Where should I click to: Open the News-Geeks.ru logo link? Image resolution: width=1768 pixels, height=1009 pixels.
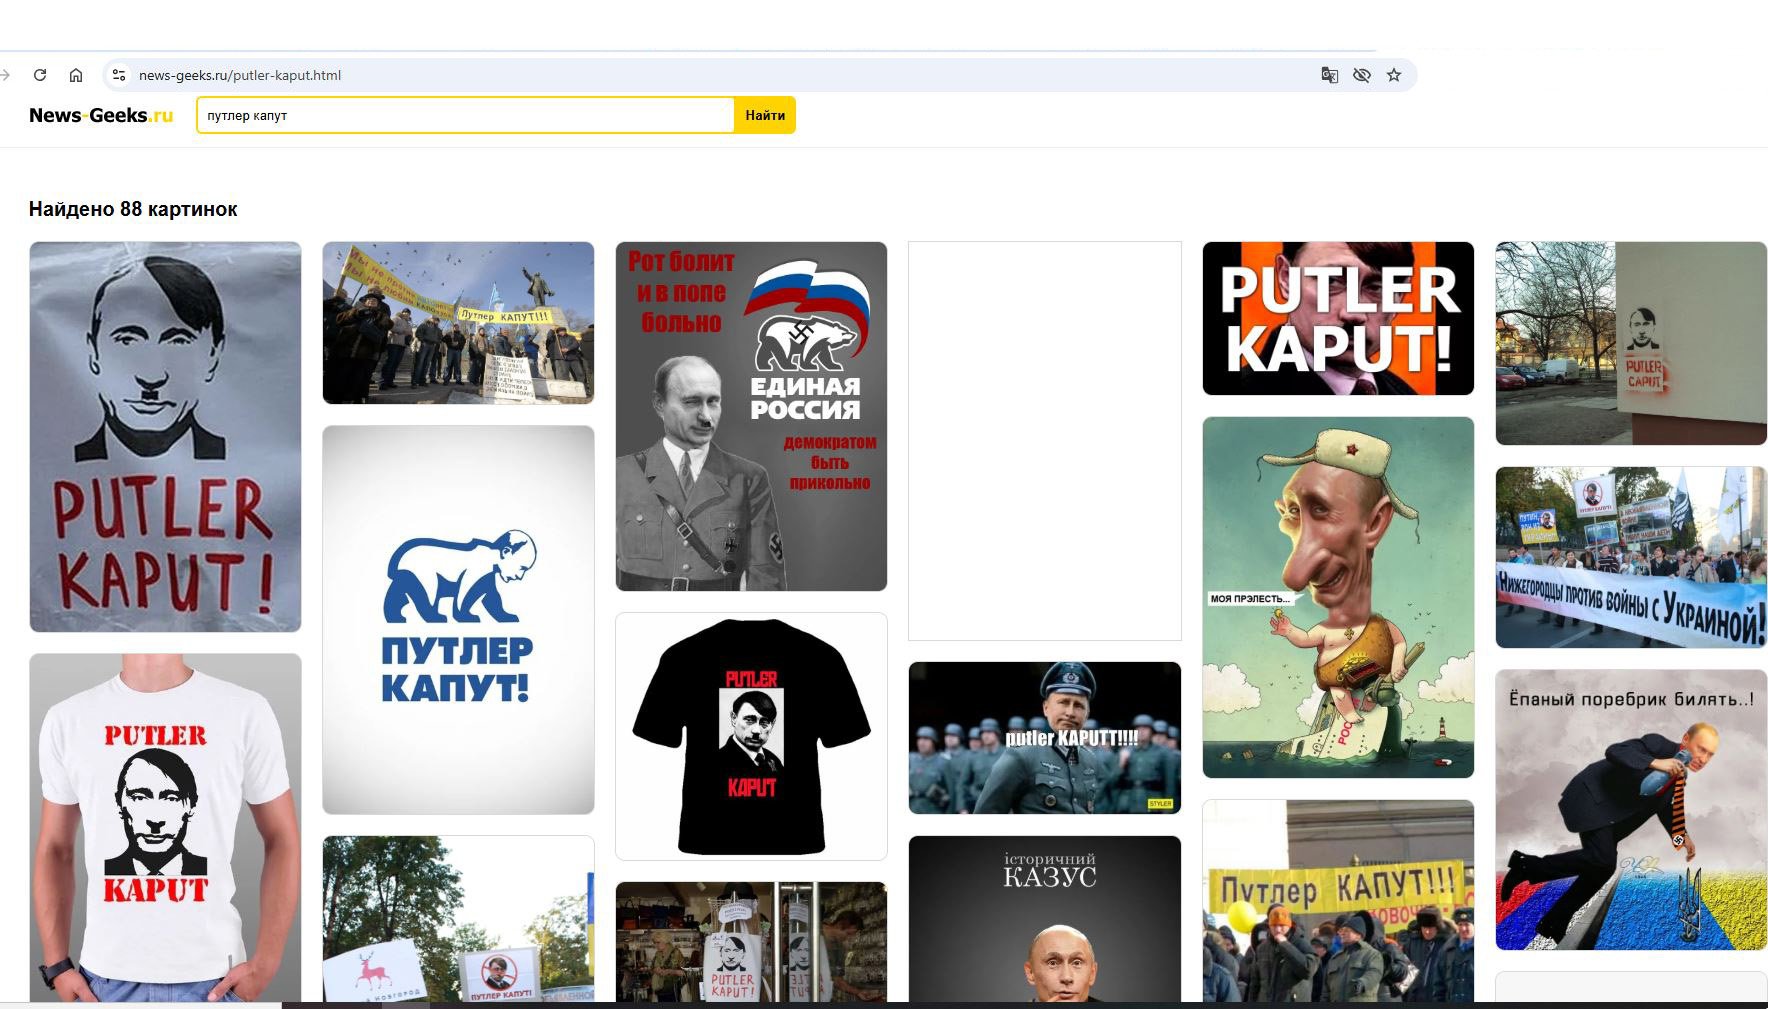coord(98,115)
